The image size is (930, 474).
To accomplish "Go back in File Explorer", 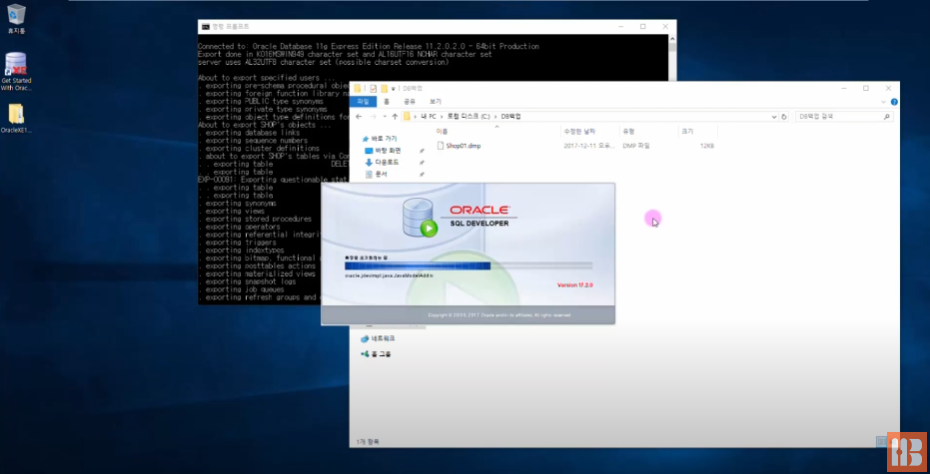I will pyautogui.click(x=359, y=117).
